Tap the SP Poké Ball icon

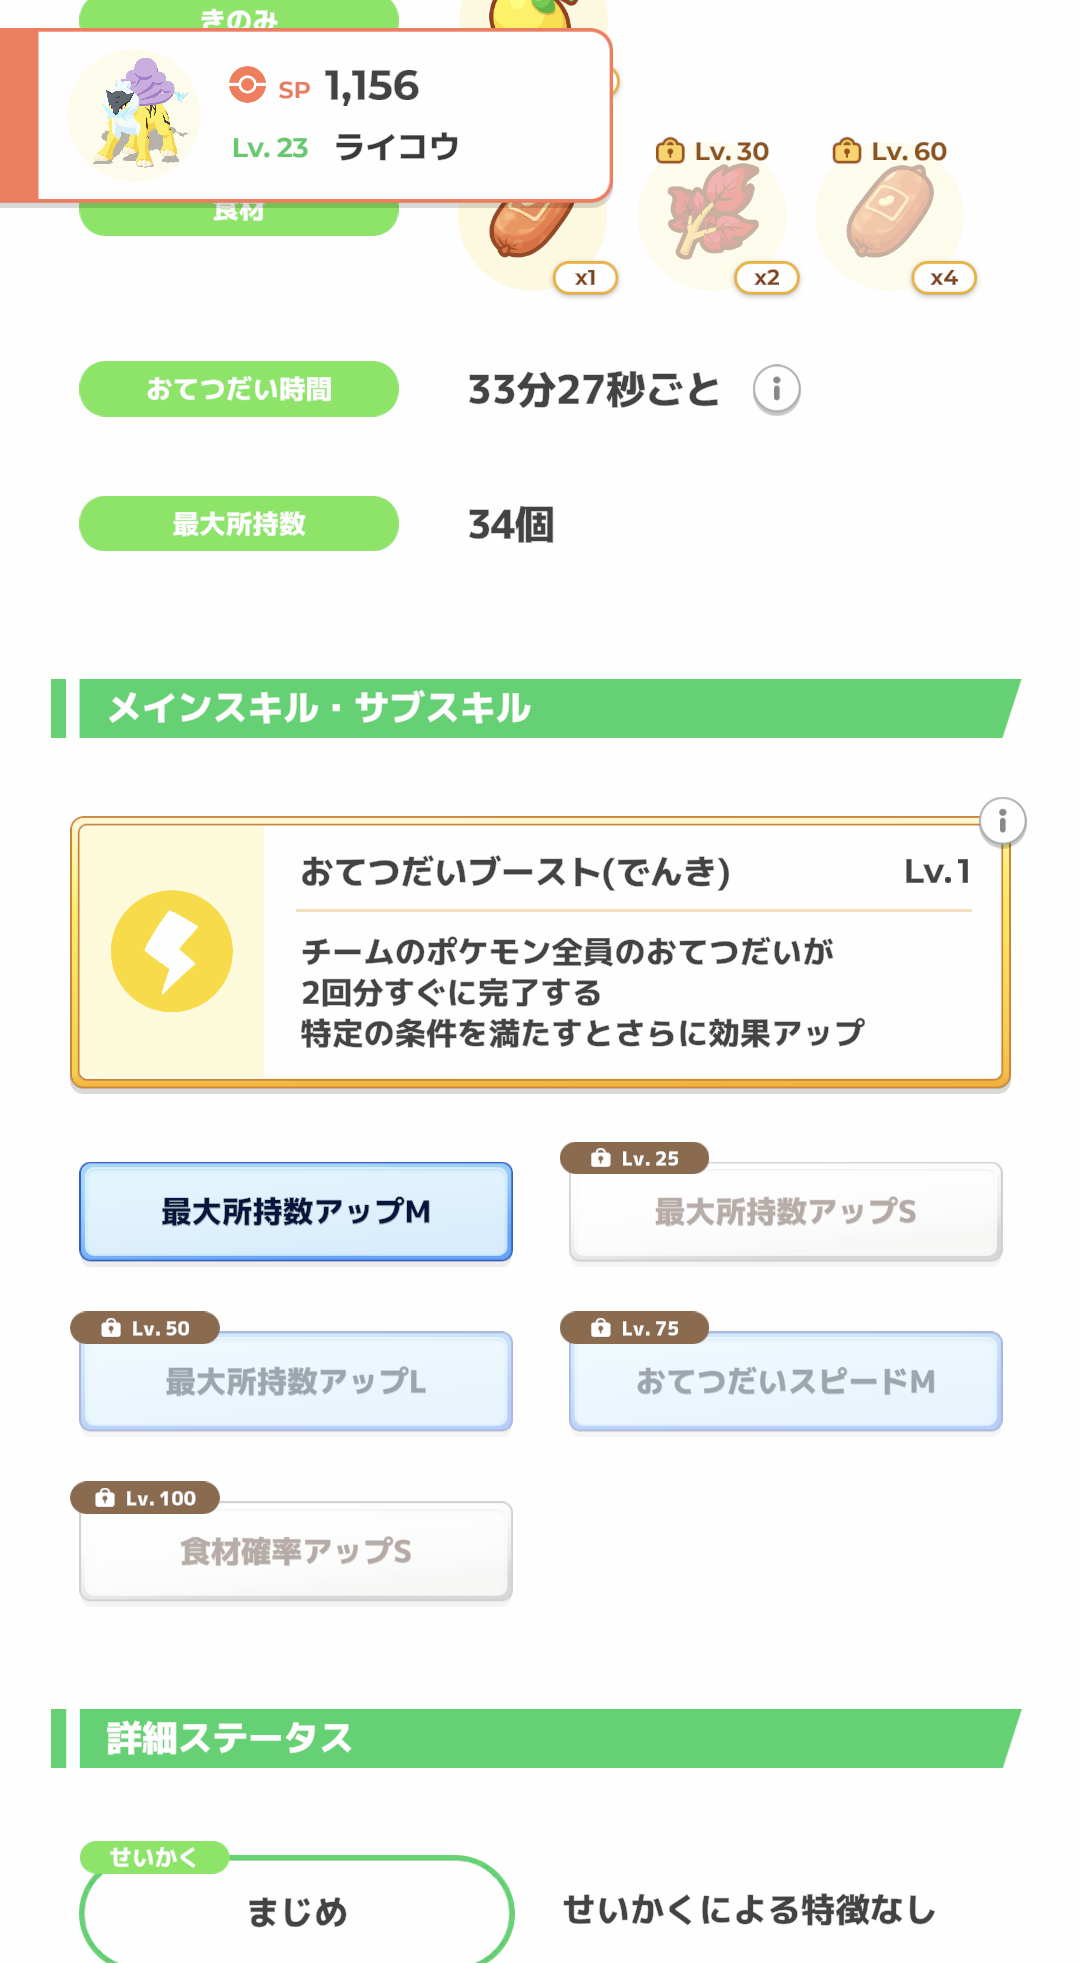point(247,85)
